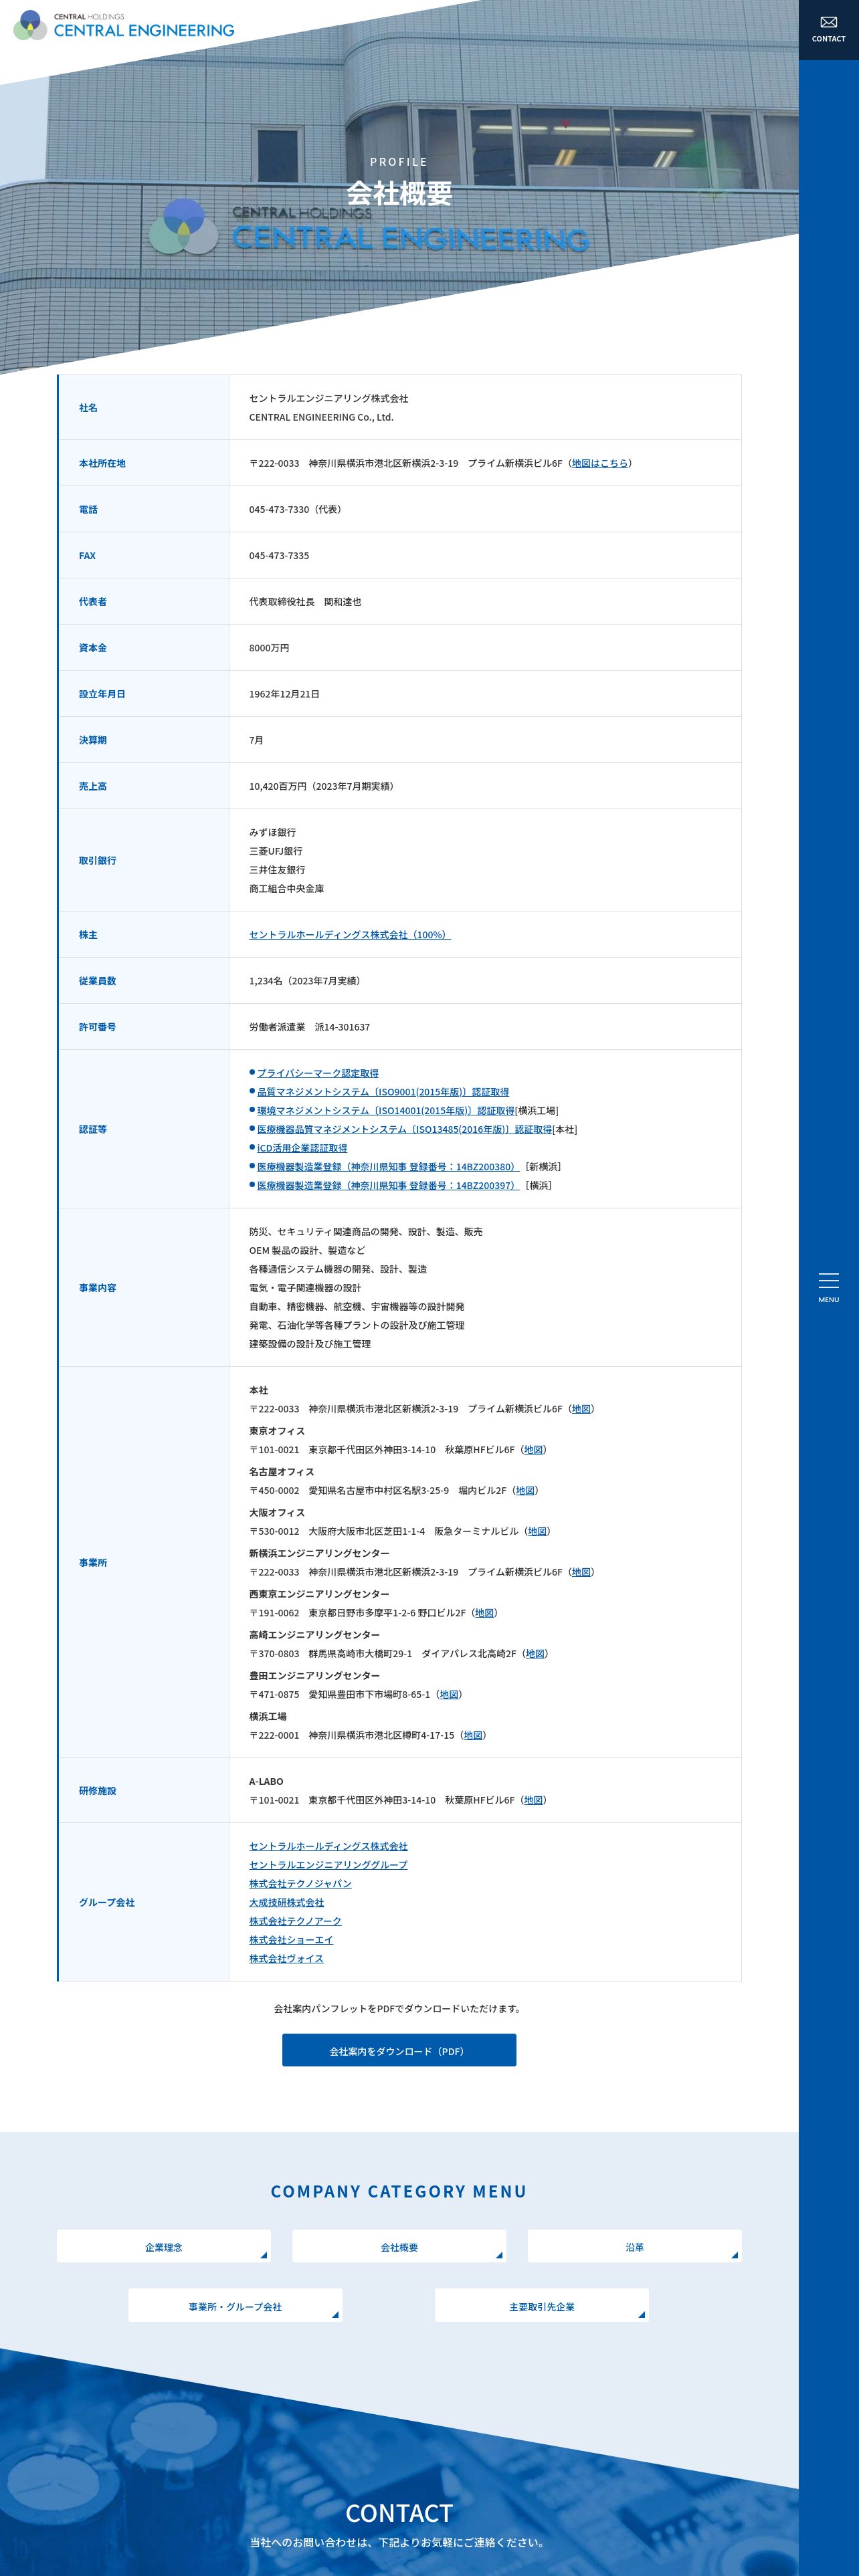Click the phone number 045-473-7330（代表）

297,509
